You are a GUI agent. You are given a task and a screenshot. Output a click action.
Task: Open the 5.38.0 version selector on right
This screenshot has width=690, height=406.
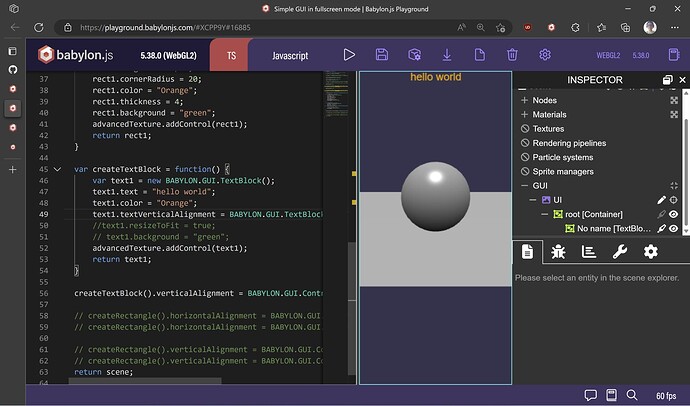641,55
